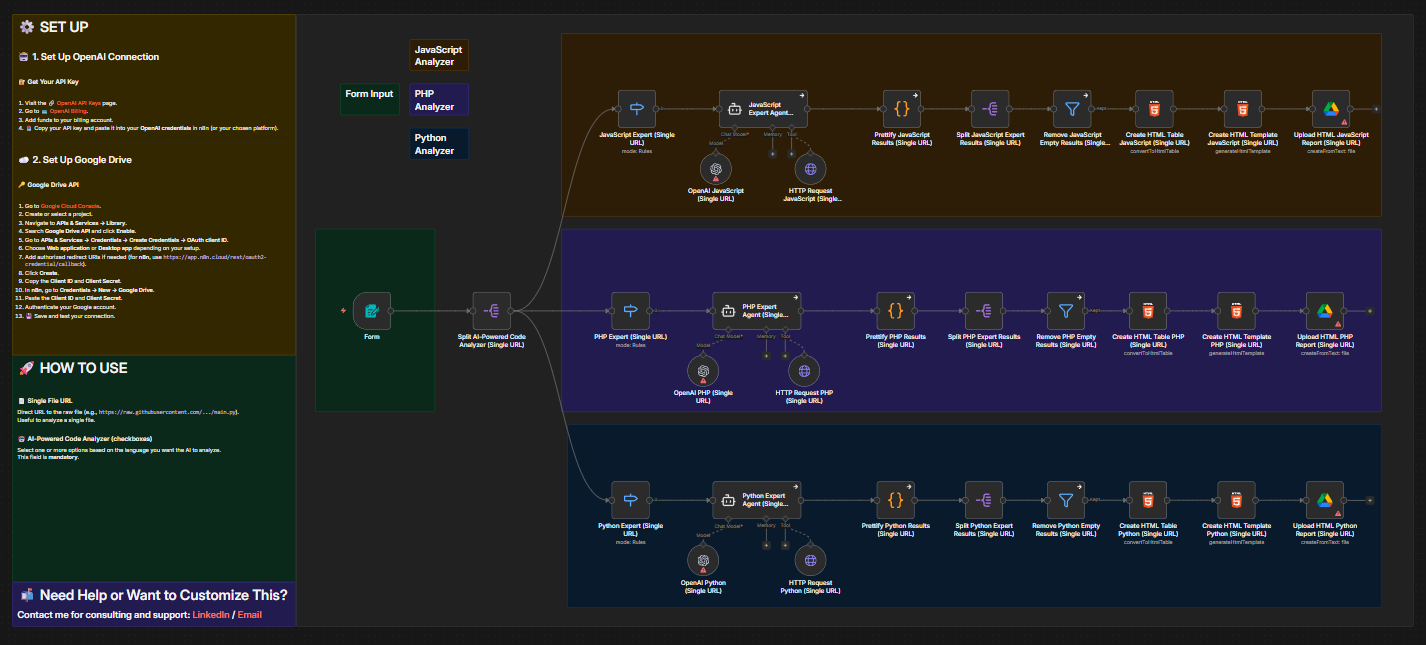1426x645 pixels.
Task: Click the Form Input sticky note label
Action: coord(369,94)
